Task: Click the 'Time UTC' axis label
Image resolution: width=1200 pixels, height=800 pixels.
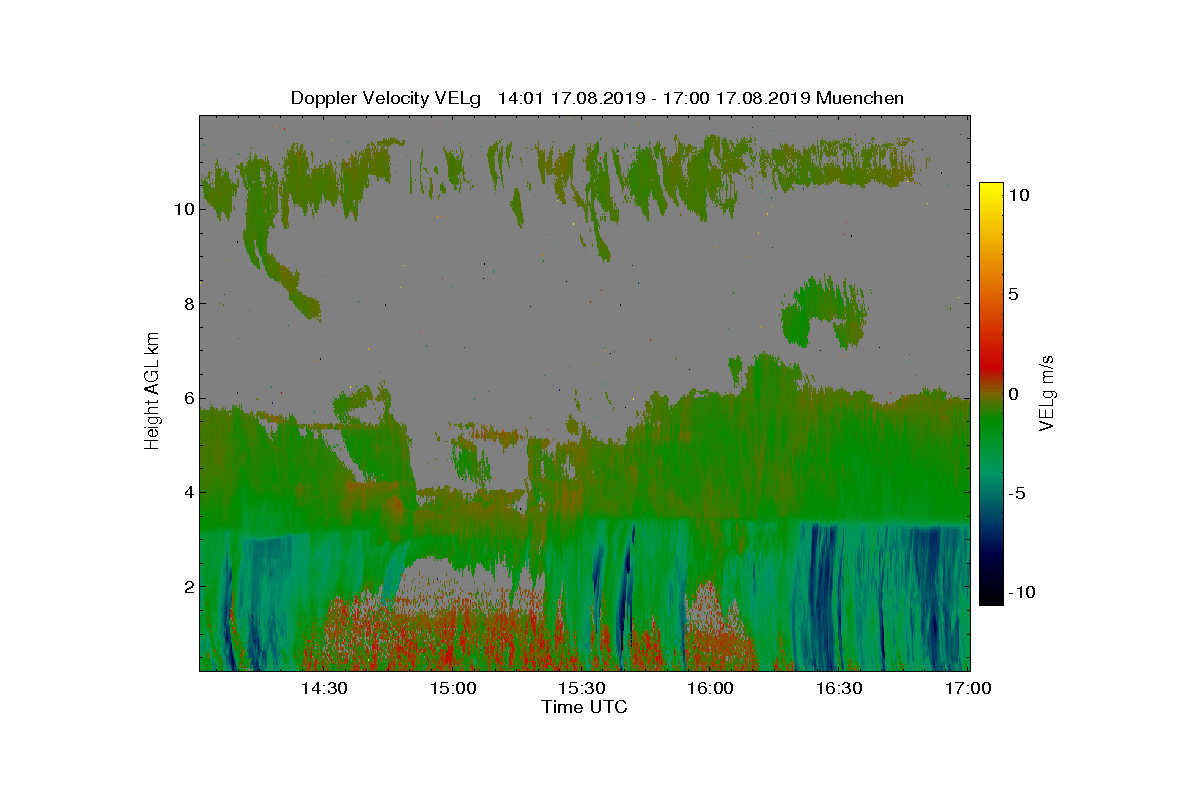Action: point(585,707)
